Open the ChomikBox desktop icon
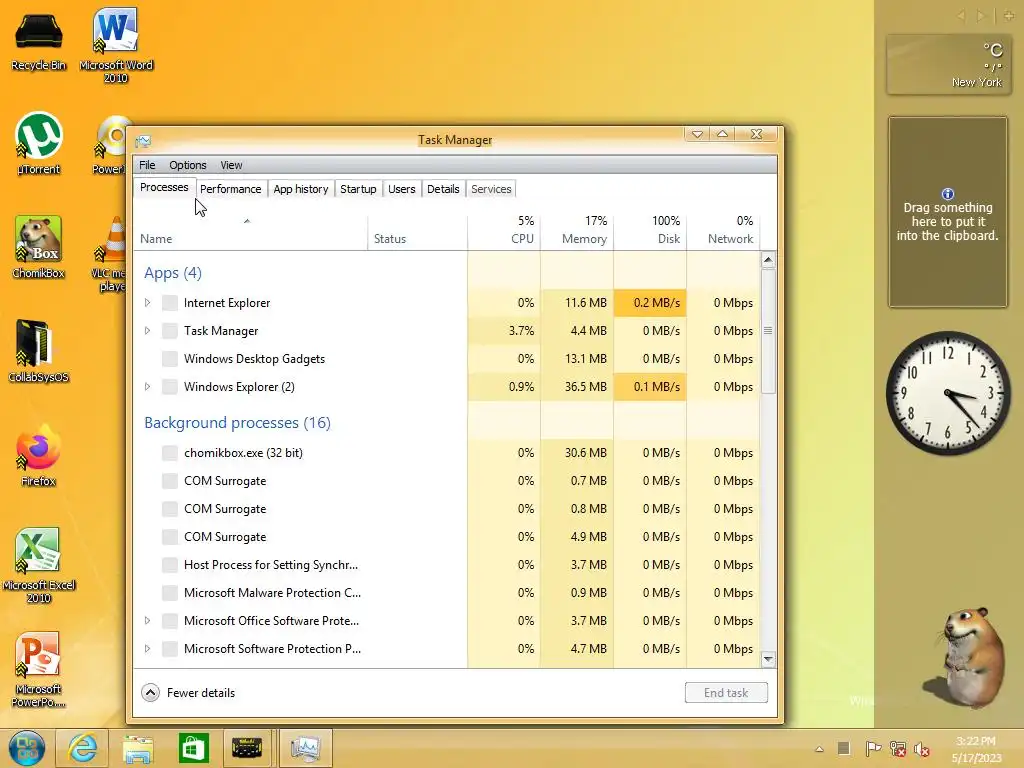Screen dimensions: 1024x768 tap(39, 247)
